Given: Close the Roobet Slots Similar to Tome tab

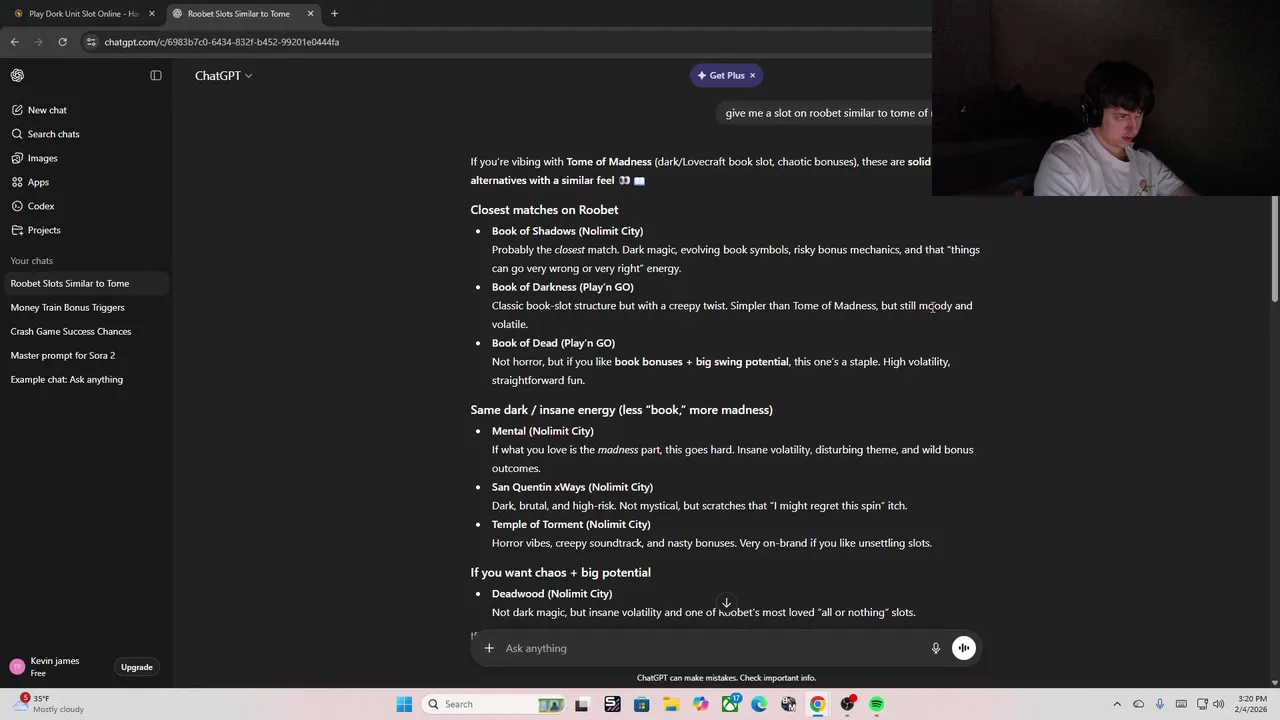Looking at the screenshot, I should click(x=310, y=13).
